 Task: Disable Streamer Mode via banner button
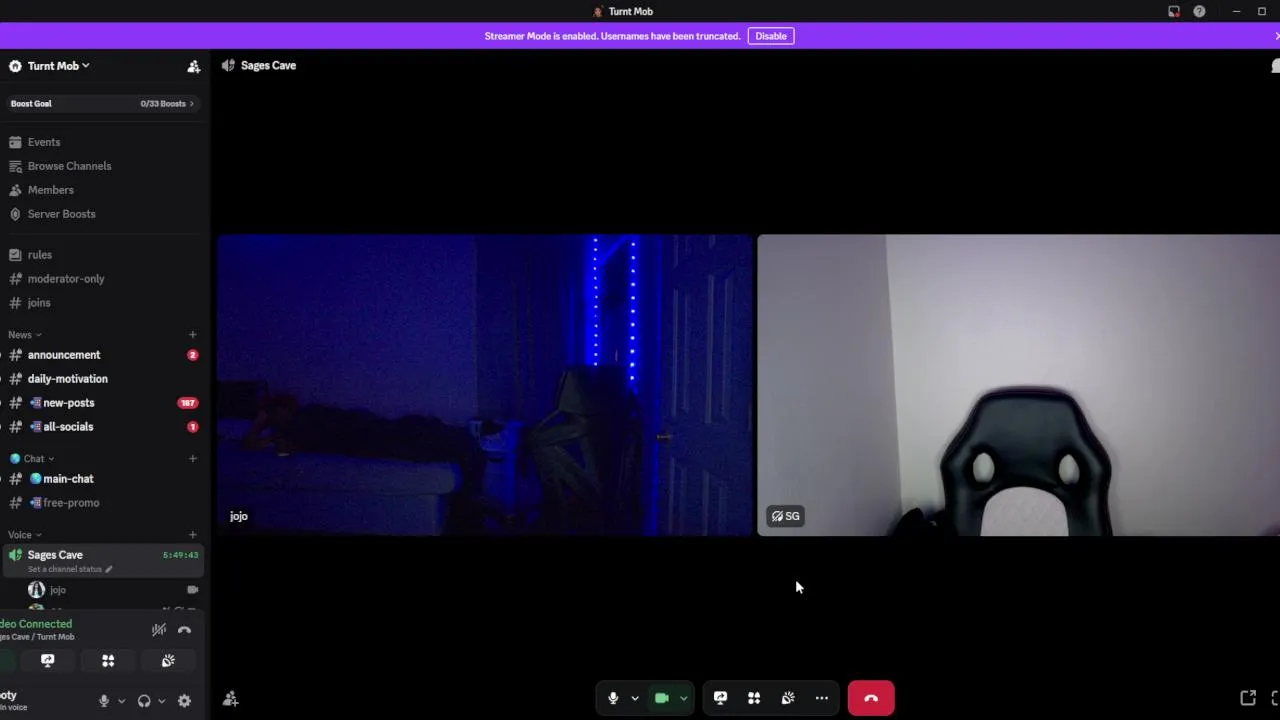coord(771,36)
